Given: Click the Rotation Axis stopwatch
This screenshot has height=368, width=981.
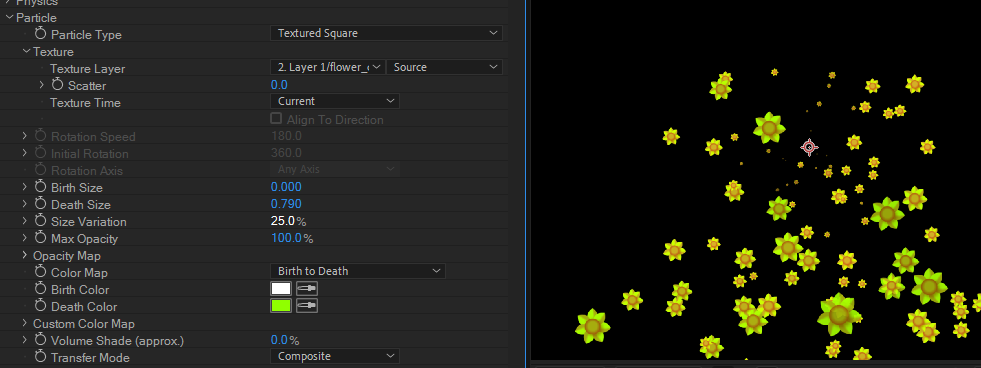Looking at the screenshot, I should pos(41,170).
